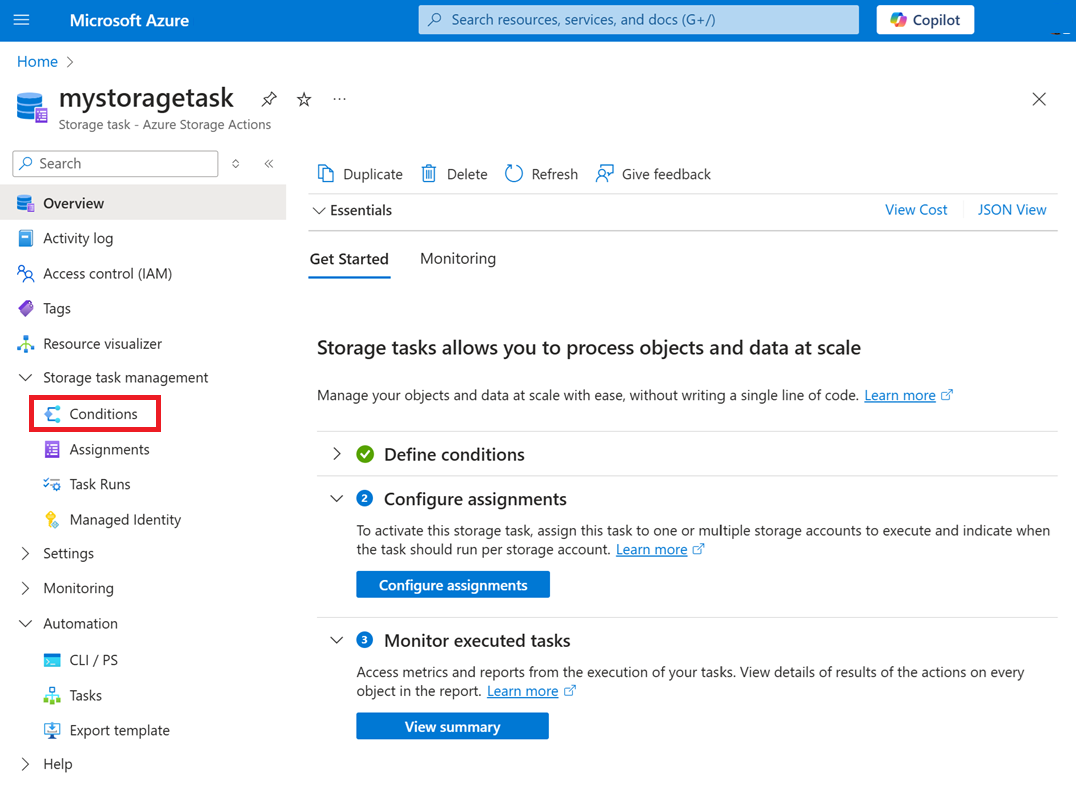Expand the Define conditions step
Viewport: 1076px width, 785px height.
[336, 454]
